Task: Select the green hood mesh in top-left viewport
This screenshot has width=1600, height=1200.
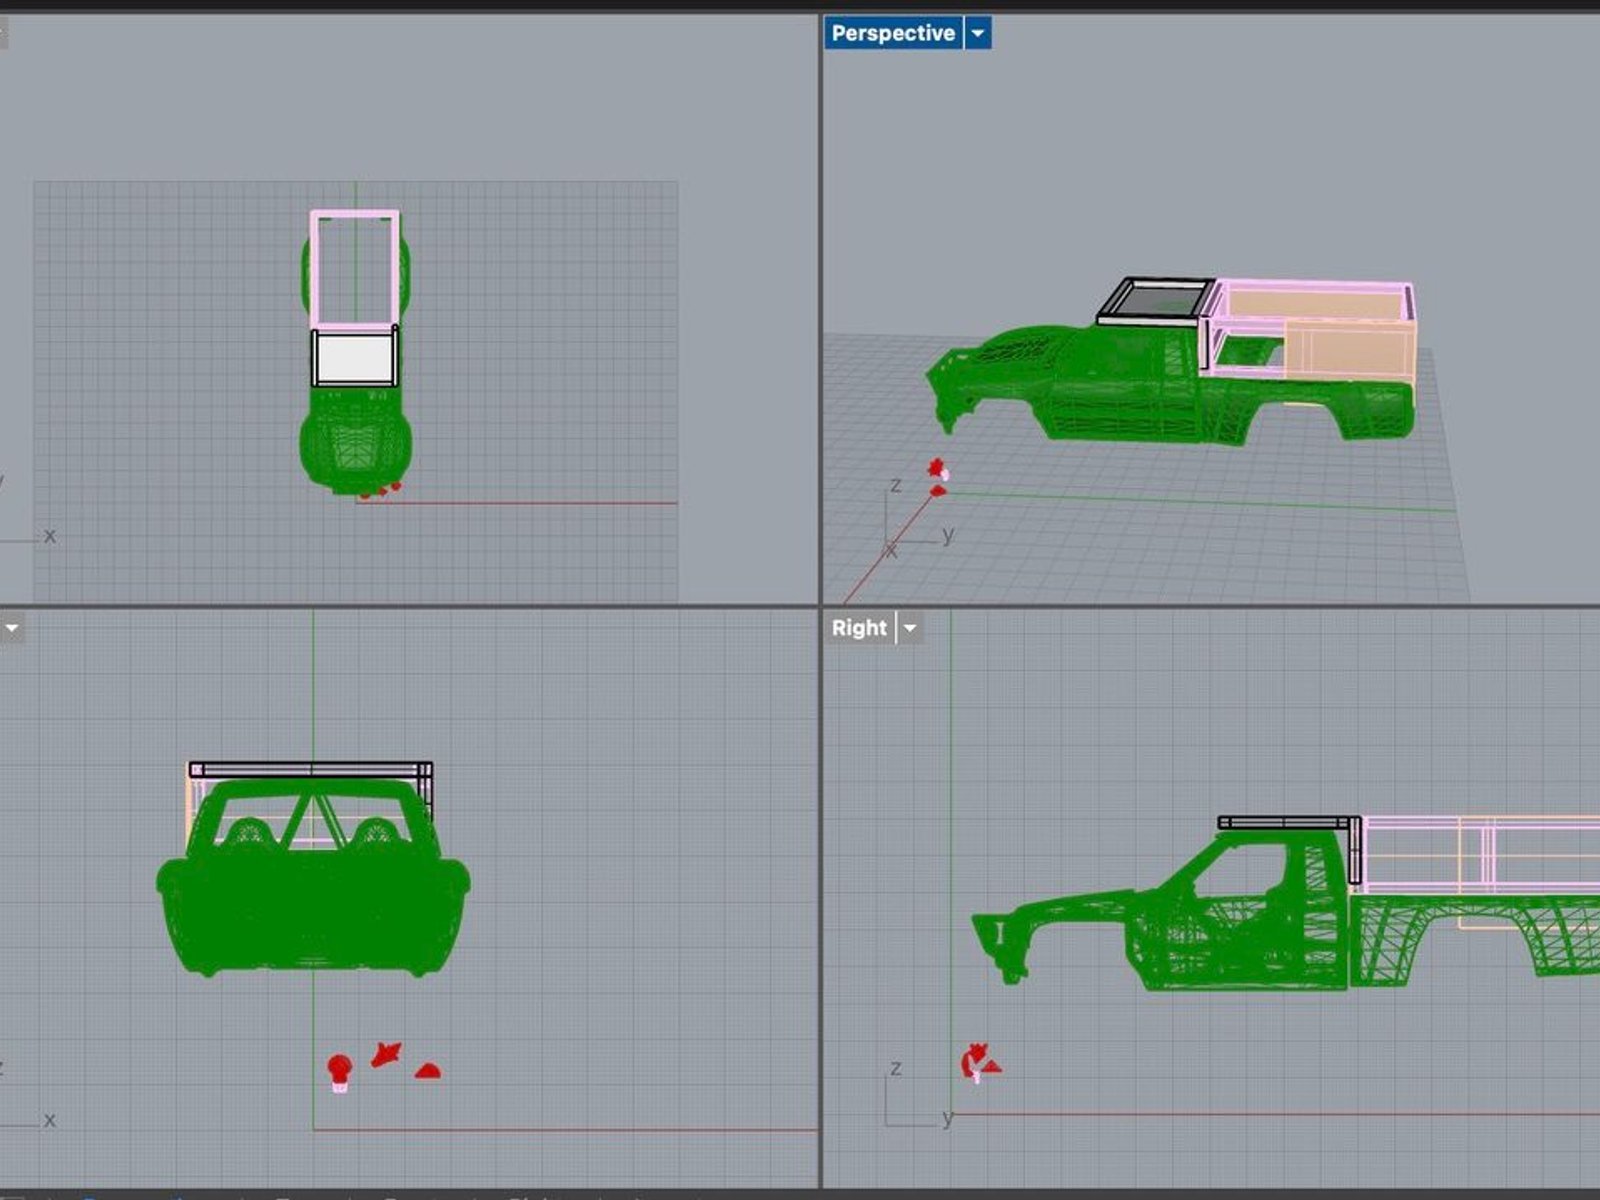Action: pyautogui.click(x=355, y=440)
